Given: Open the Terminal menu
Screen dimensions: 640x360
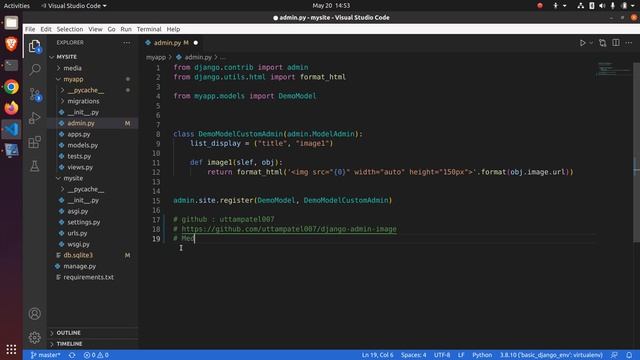Looking at the screenshot, I should pyautogui.click(x=149, y=29).
